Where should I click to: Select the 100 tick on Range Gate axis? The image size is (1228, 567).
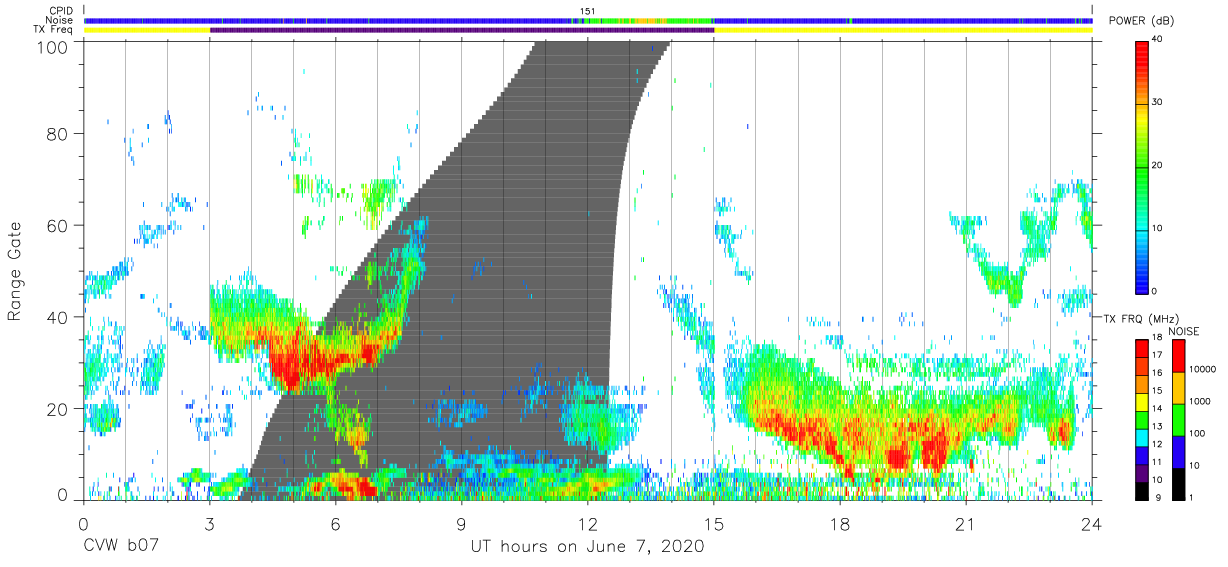55,46
